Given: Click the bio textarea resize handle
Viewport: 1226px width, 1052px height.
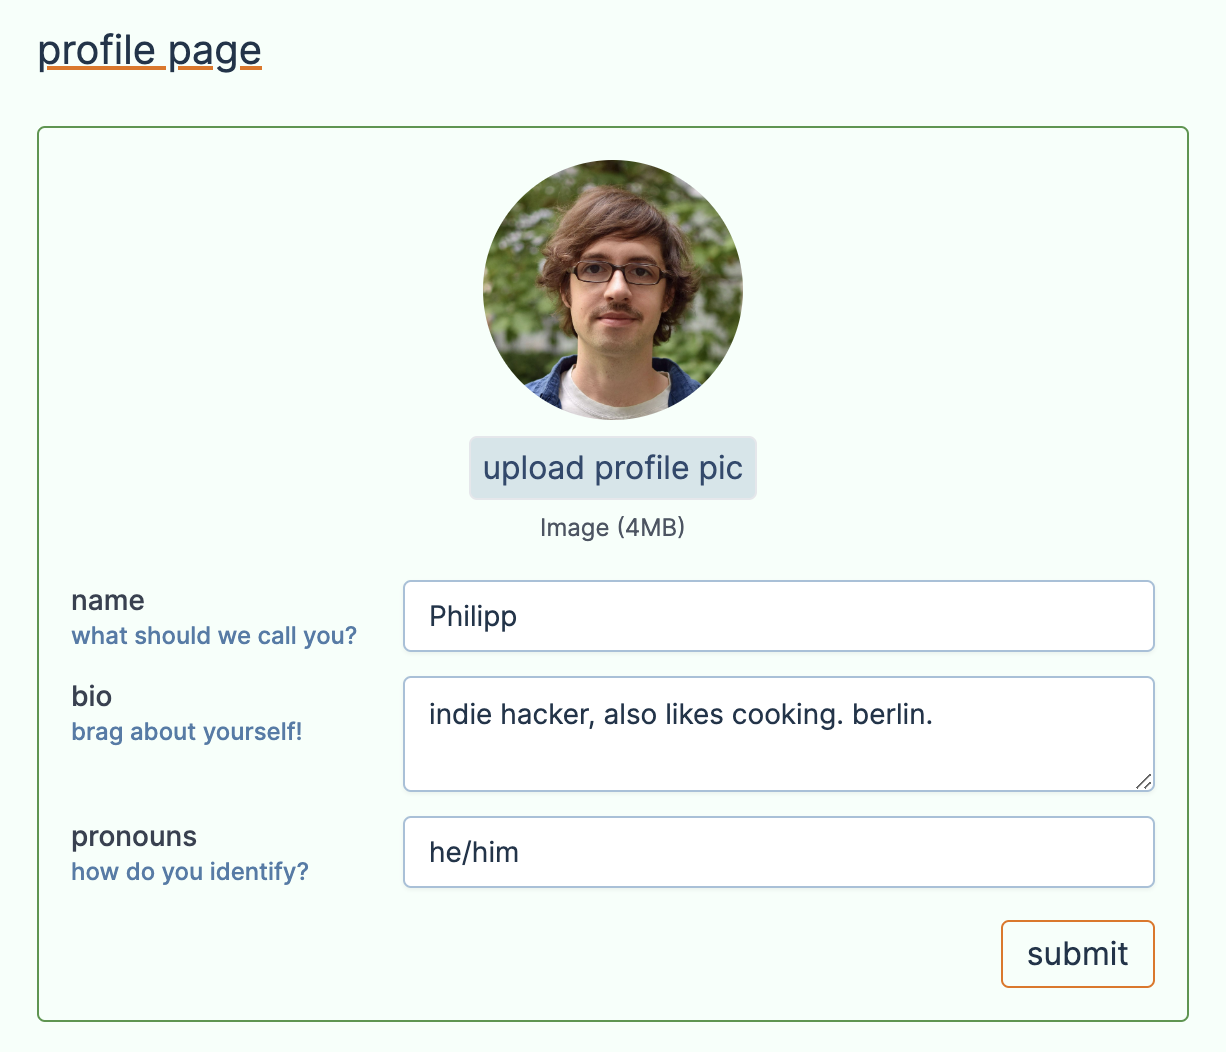Looking at the screenshot, I should [1144, 781].
